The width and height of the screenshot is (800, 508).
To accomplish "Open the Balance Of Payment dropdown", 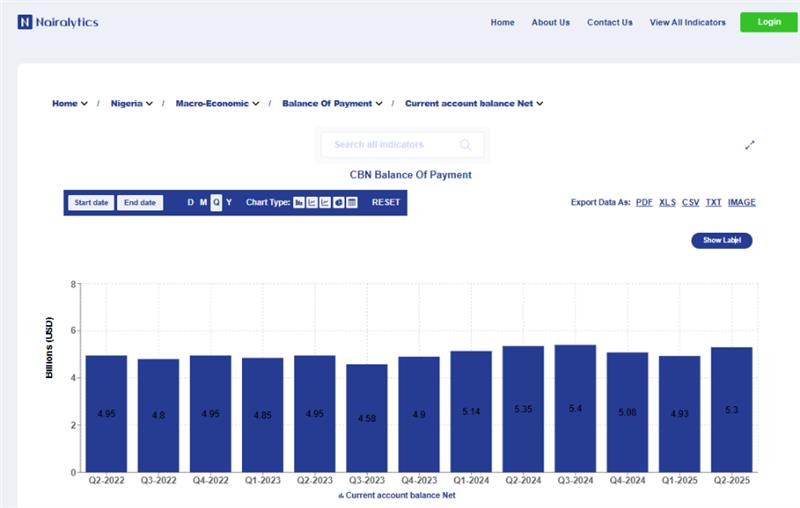I will pos(332,103).
